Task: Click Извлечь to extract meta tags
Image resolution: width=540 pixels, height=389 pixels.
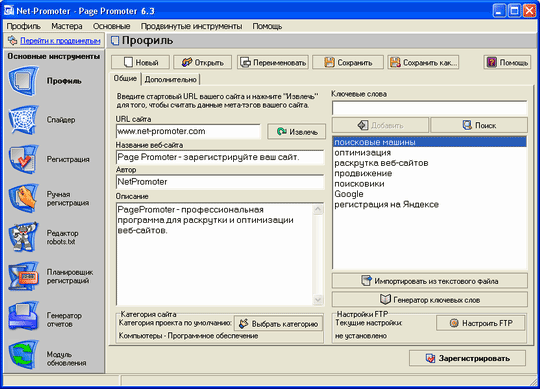Action: coord(297,132)
